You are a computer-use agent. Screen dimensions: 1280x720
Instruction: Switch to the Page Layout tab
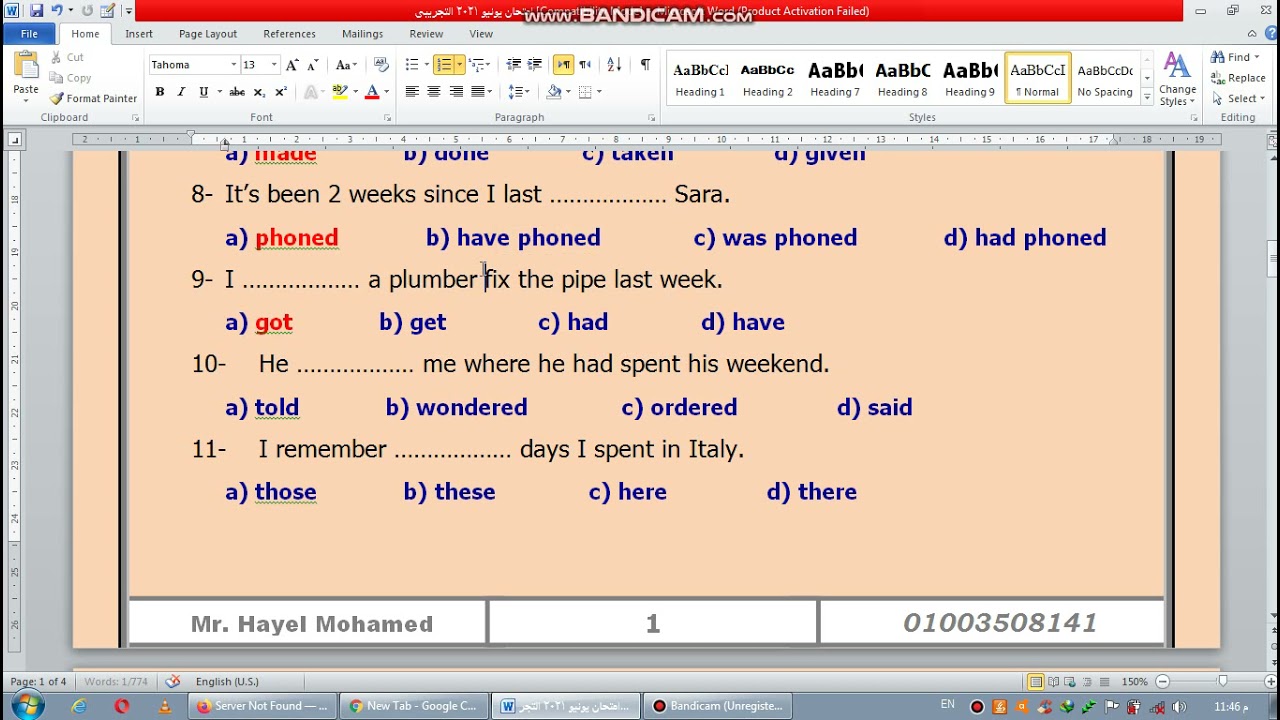pos(208,34)
